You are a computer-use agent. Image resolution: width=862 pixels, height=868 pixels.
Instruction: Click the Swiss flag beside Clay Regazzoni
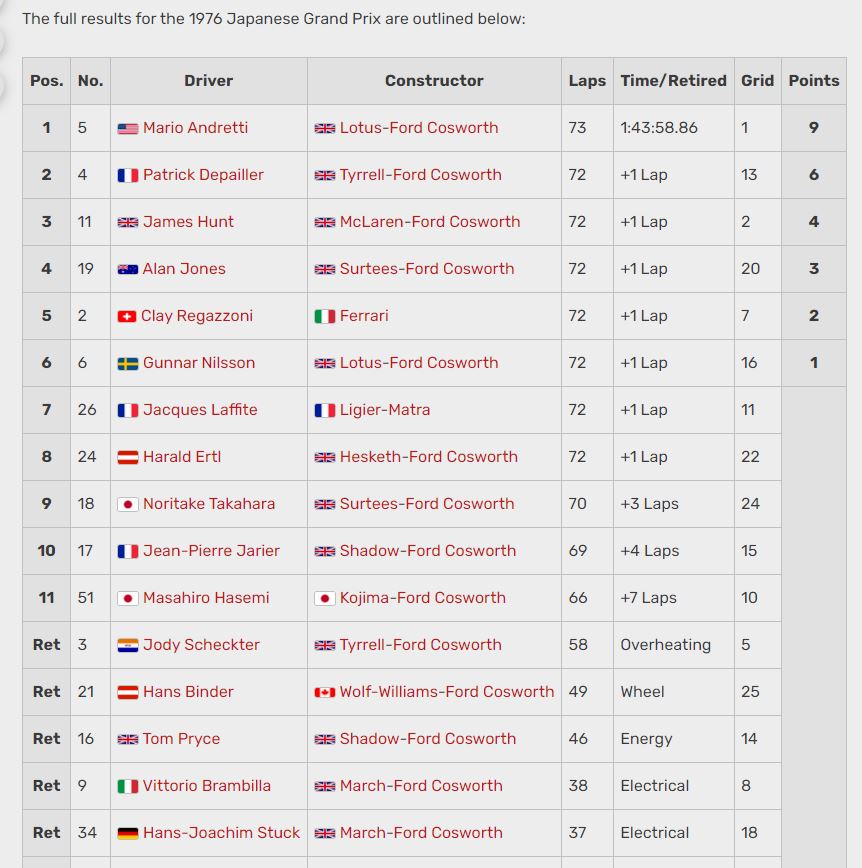[126, 317]
